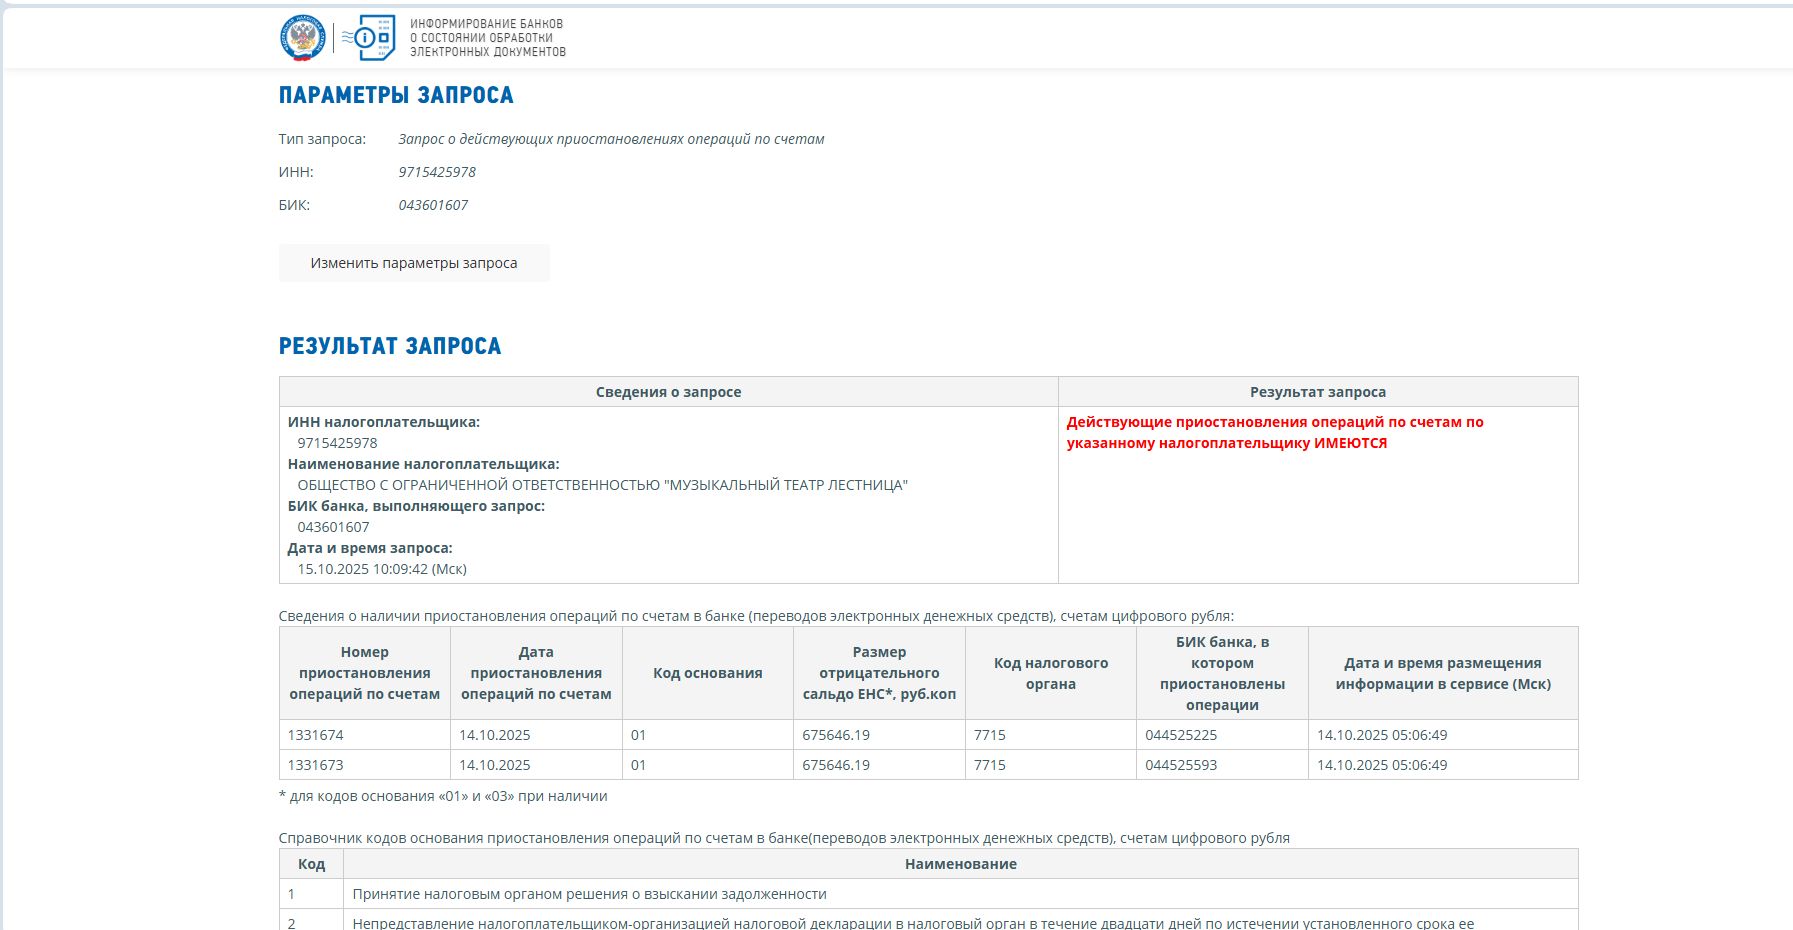Click bank BIK 044525593 in the table
1793x930 pixels.
(x=1181, y=765)
